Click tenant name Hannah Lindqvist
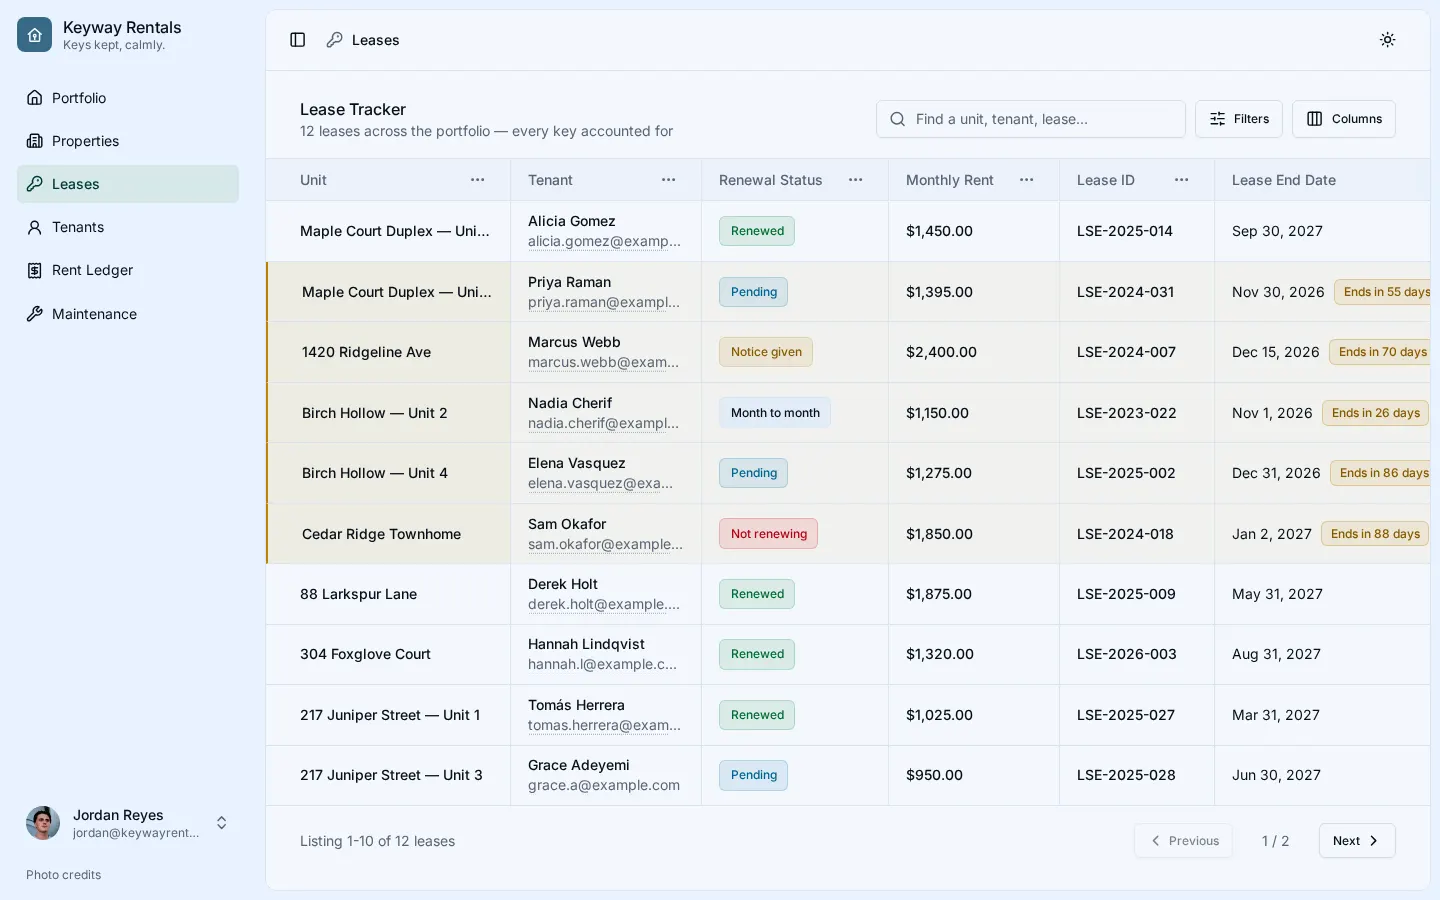 pyautogui.click(x=586, y=644)
